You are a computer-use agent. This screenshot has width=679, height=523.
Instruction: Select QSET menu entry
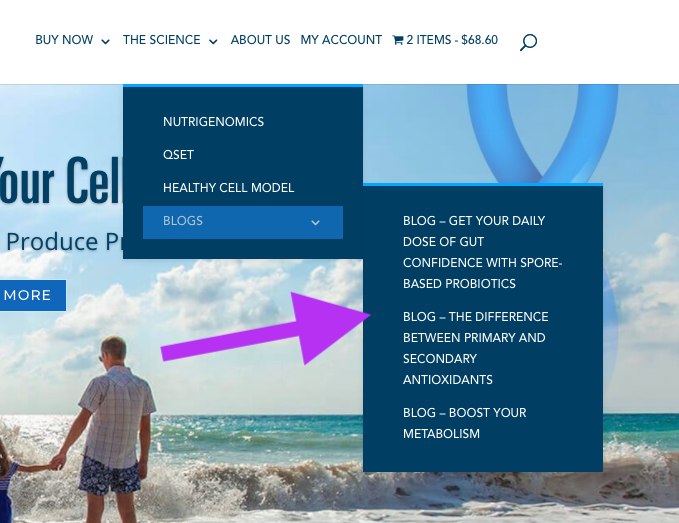point(178,155)
